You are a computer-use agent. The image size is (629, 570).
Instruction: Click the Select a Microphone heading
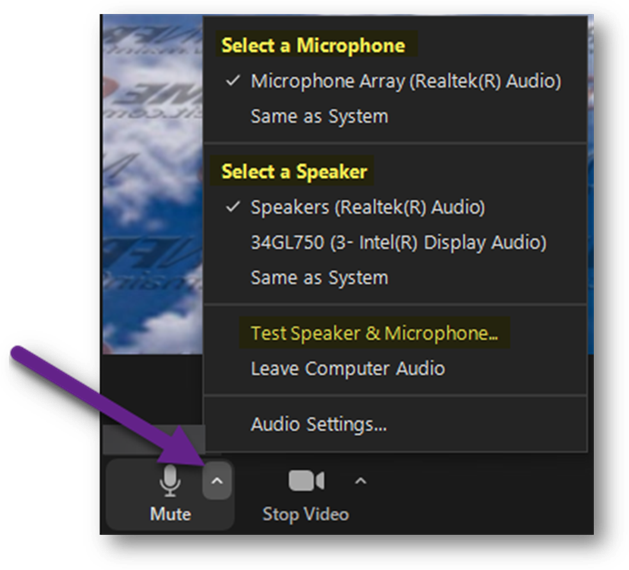tap(313, 45)
